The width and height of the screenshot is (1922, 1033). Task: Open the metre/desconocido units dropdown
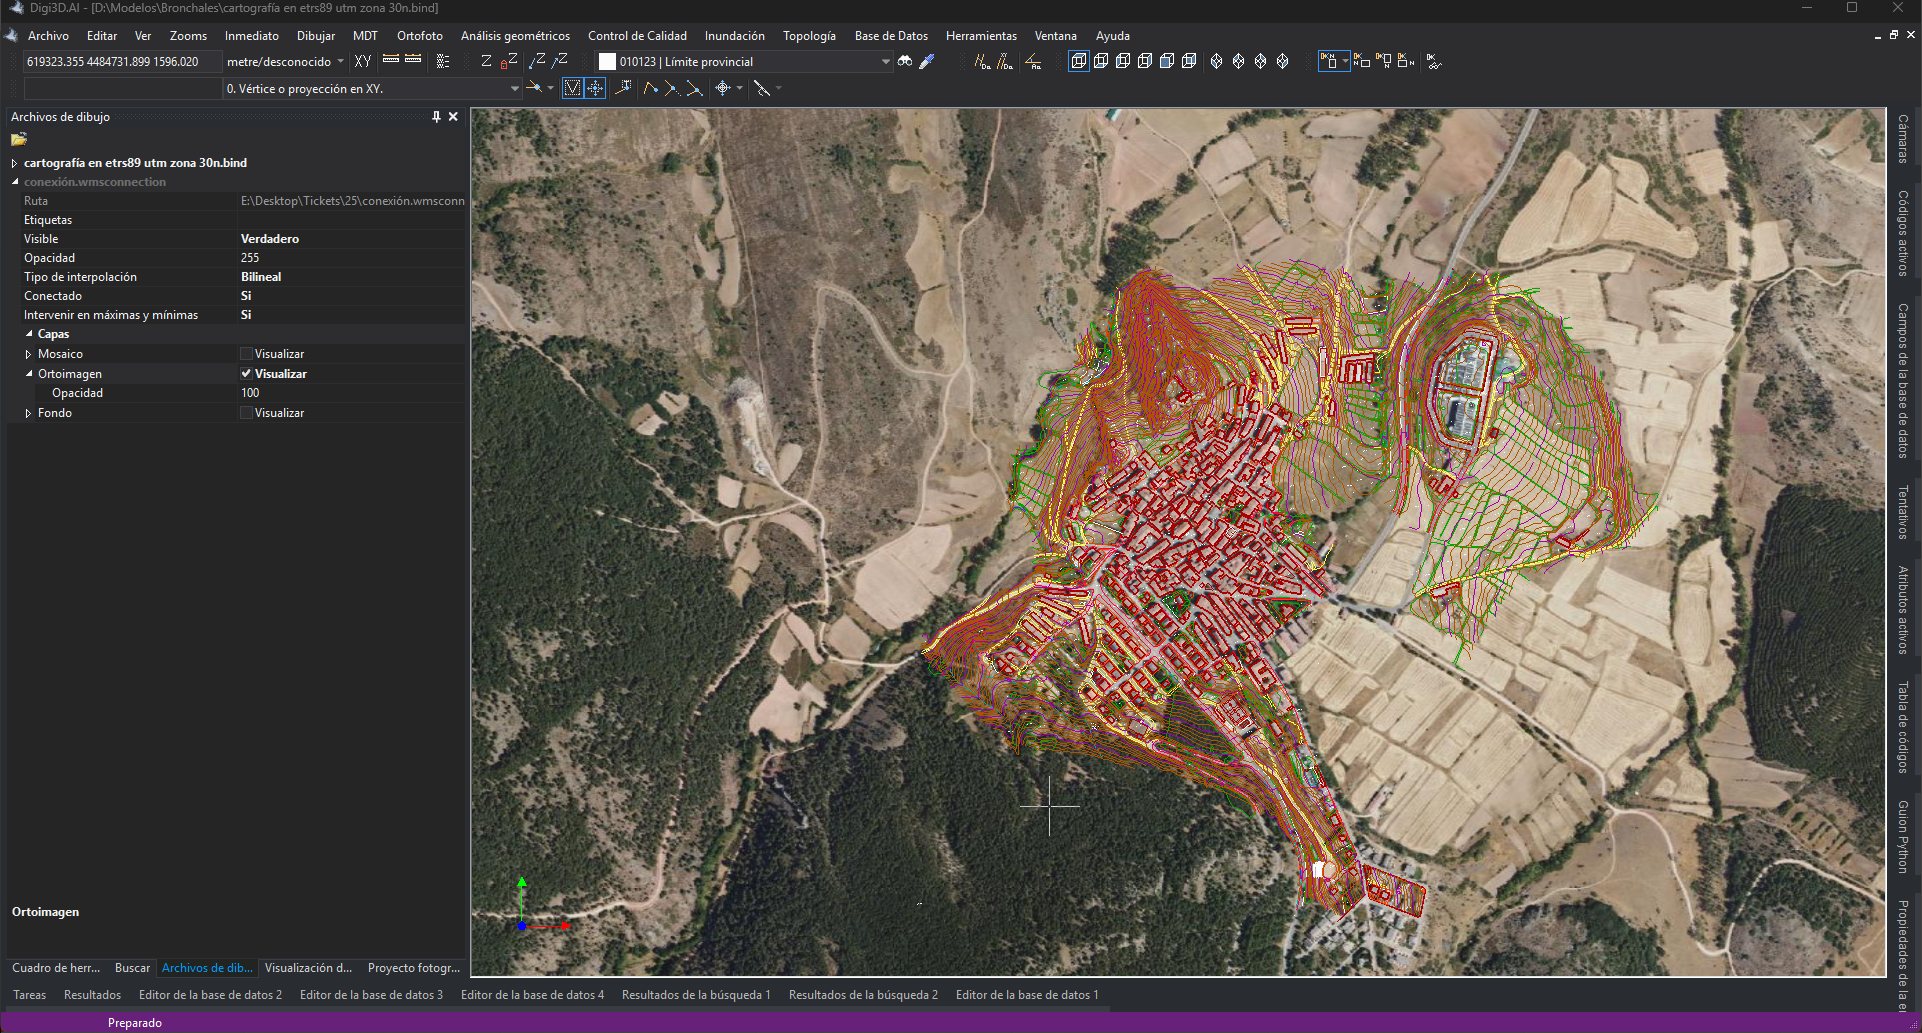340,61
